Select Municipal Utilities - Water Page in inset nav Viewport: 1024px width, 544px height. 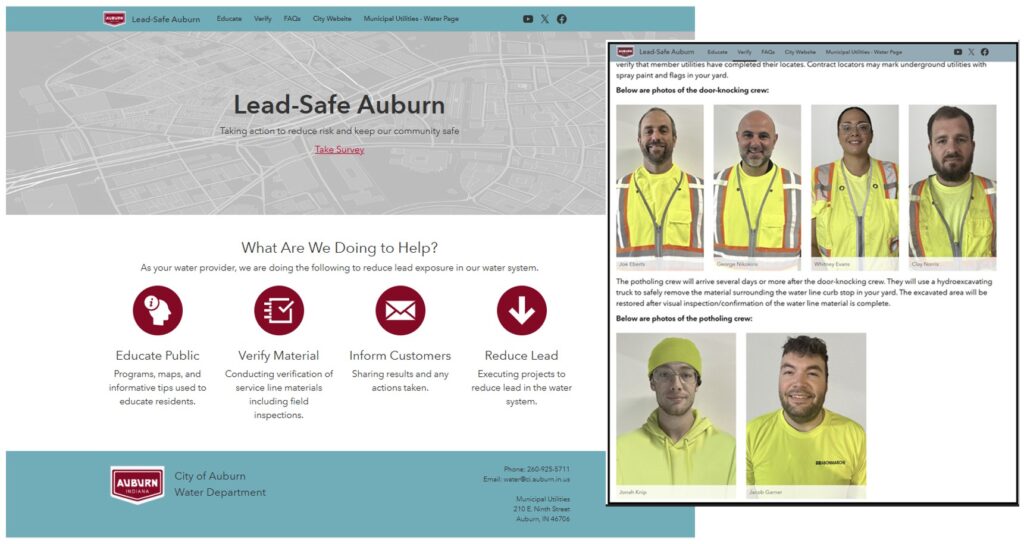pos(863,52)
